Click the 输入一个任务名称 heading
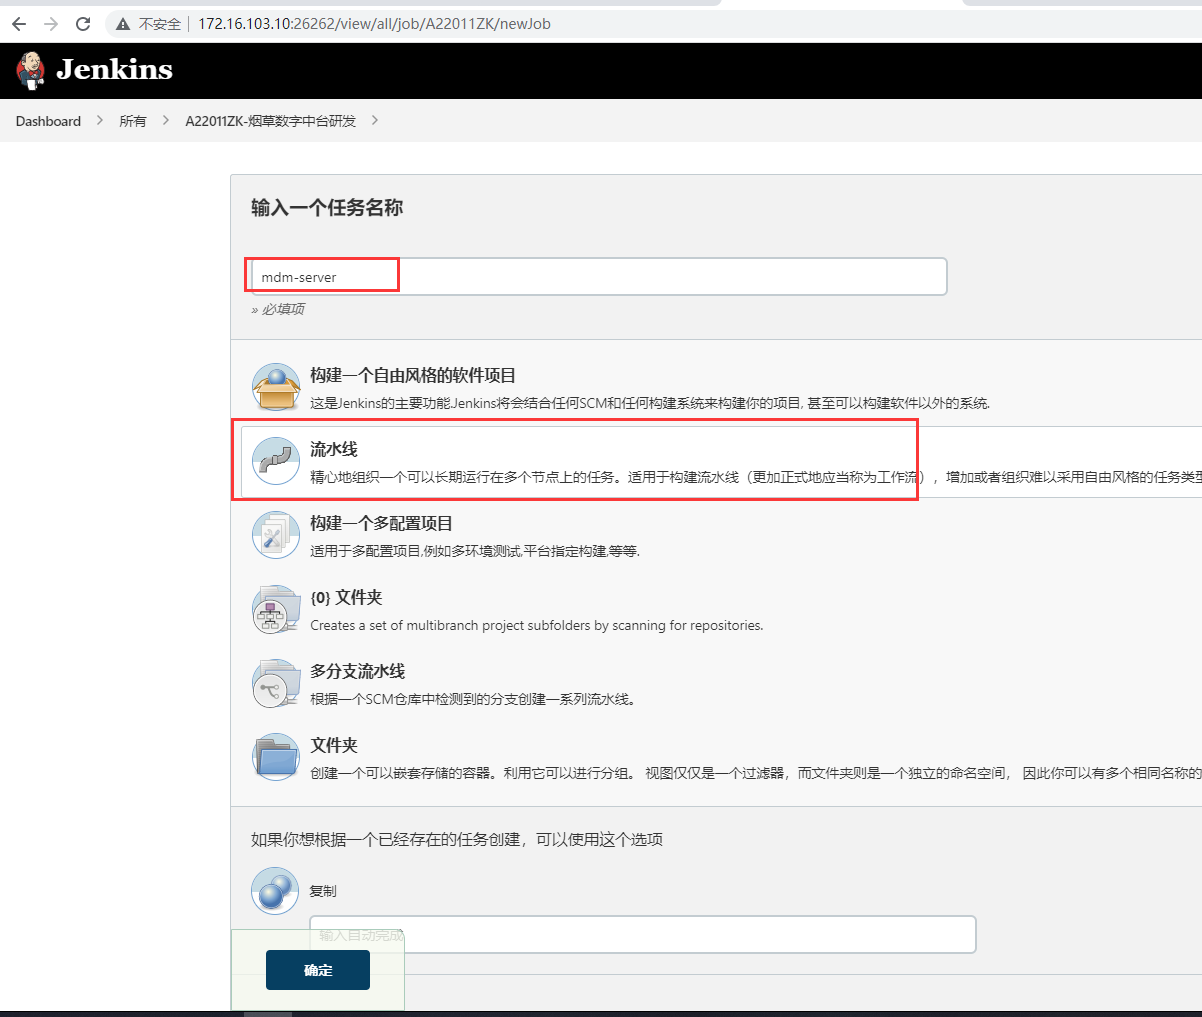The height and width of the screenshot is (1017, 1202). tap(327, 208)
